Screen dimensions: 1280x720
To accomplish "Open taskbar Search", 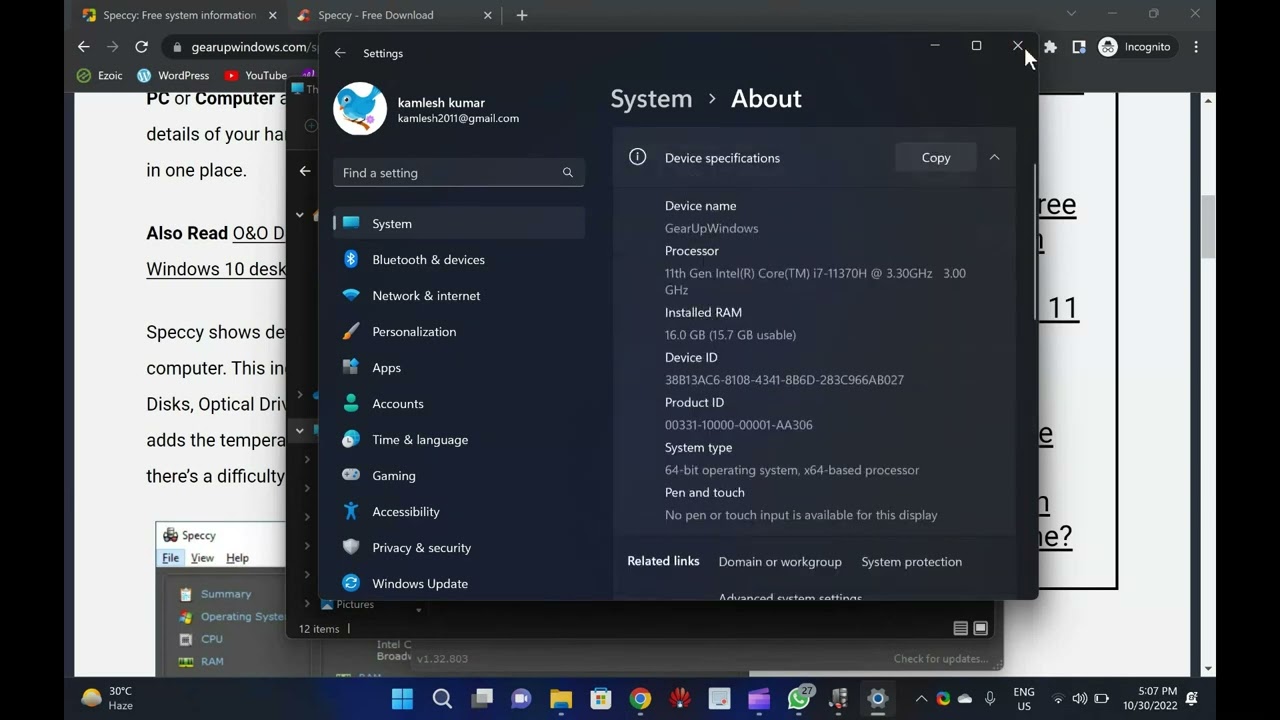I will 442,699.
